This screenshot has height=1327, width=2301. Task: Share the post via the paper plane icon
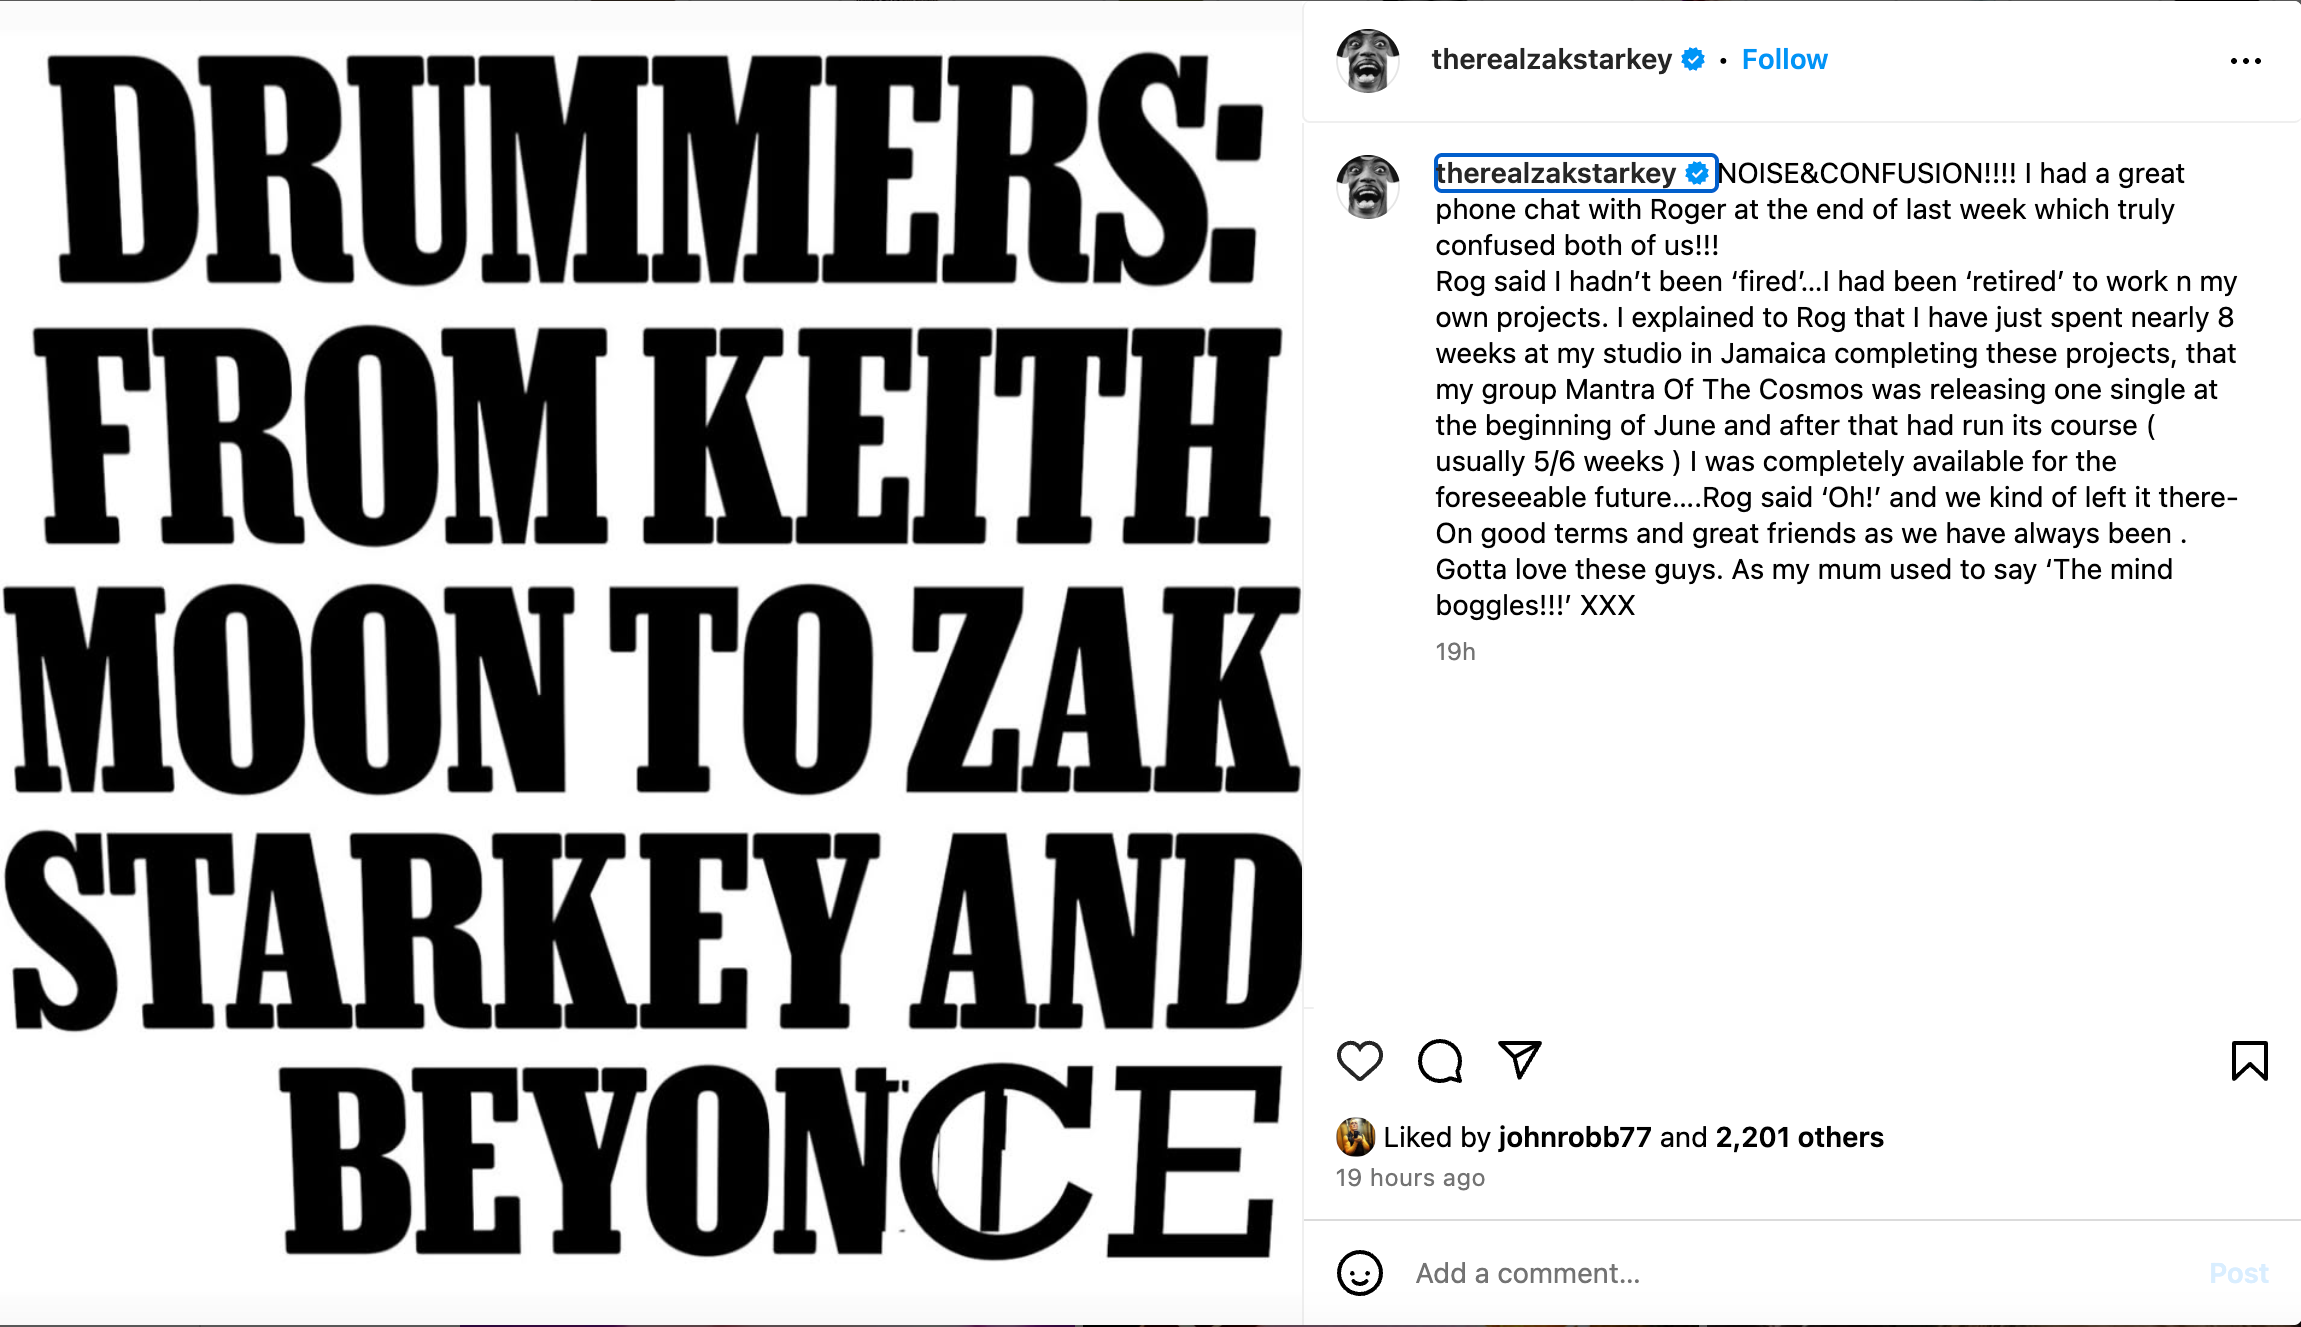tap(1519, 1061)
